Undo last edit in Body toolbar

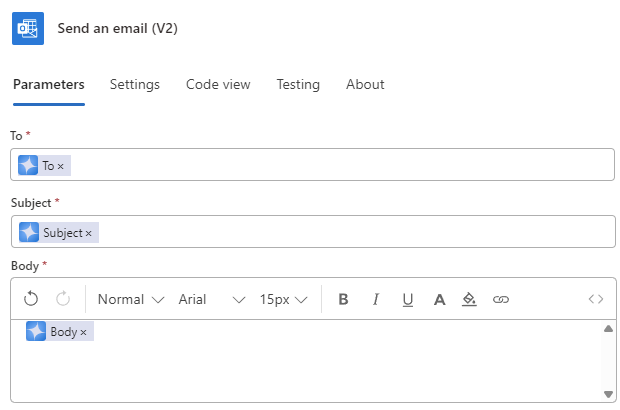[31, 299]
